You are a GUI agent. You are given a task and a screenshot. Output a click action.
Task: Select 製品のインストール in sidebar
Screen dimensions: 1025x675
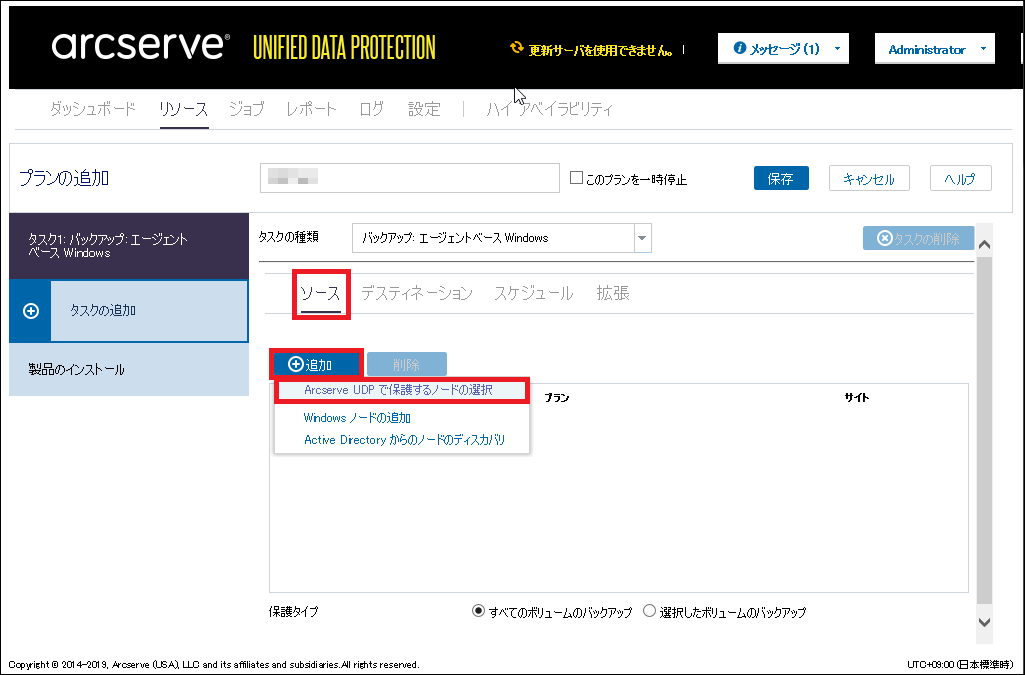pos(129,369)
